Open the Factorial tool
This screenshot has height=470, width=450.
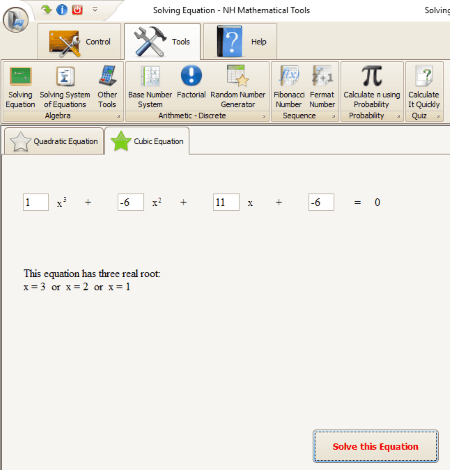191,82
